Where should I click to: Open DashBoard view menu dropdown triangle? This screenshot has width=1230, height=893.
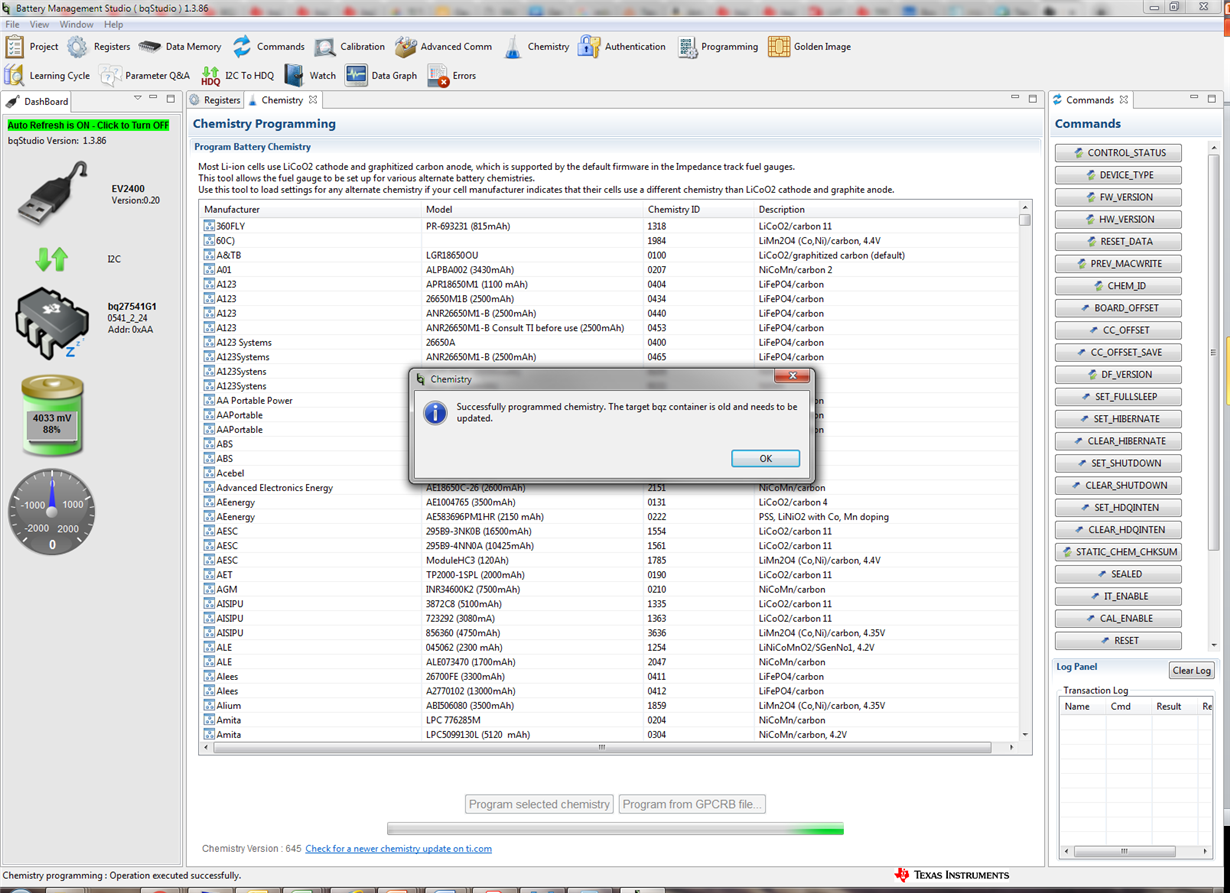pos(138,98)
